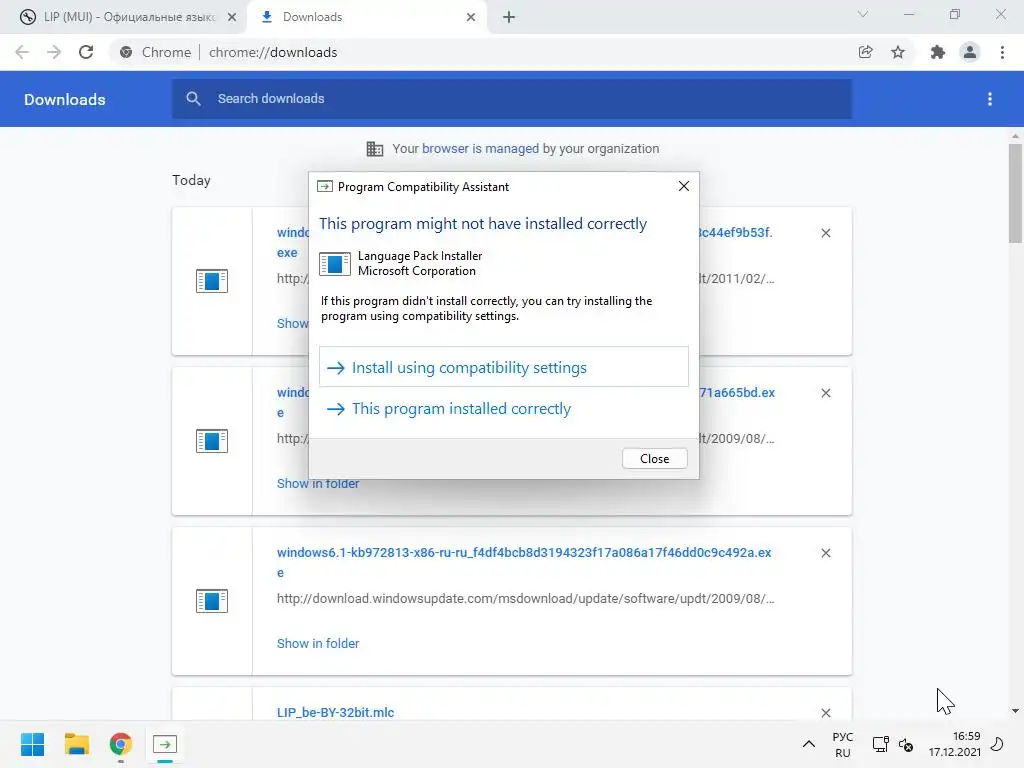Open the network tray icon
The height and width of the screenshot is (768, 1024).
pos(880,744)
